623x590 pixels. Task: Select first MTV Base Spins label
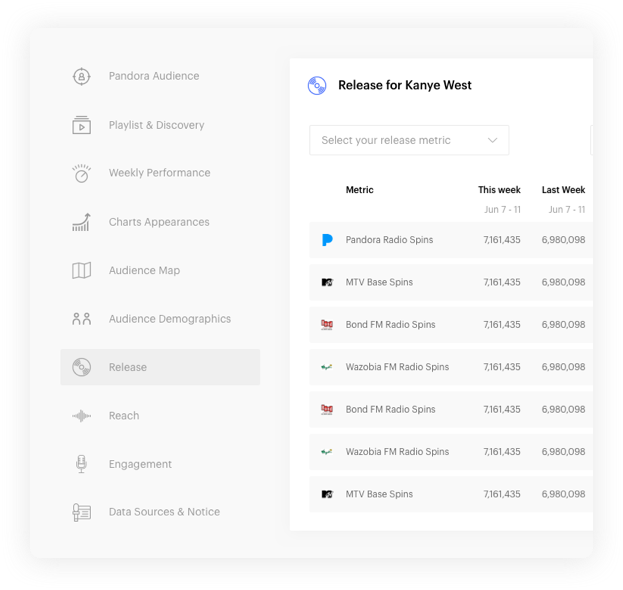(x=379, y=282)
